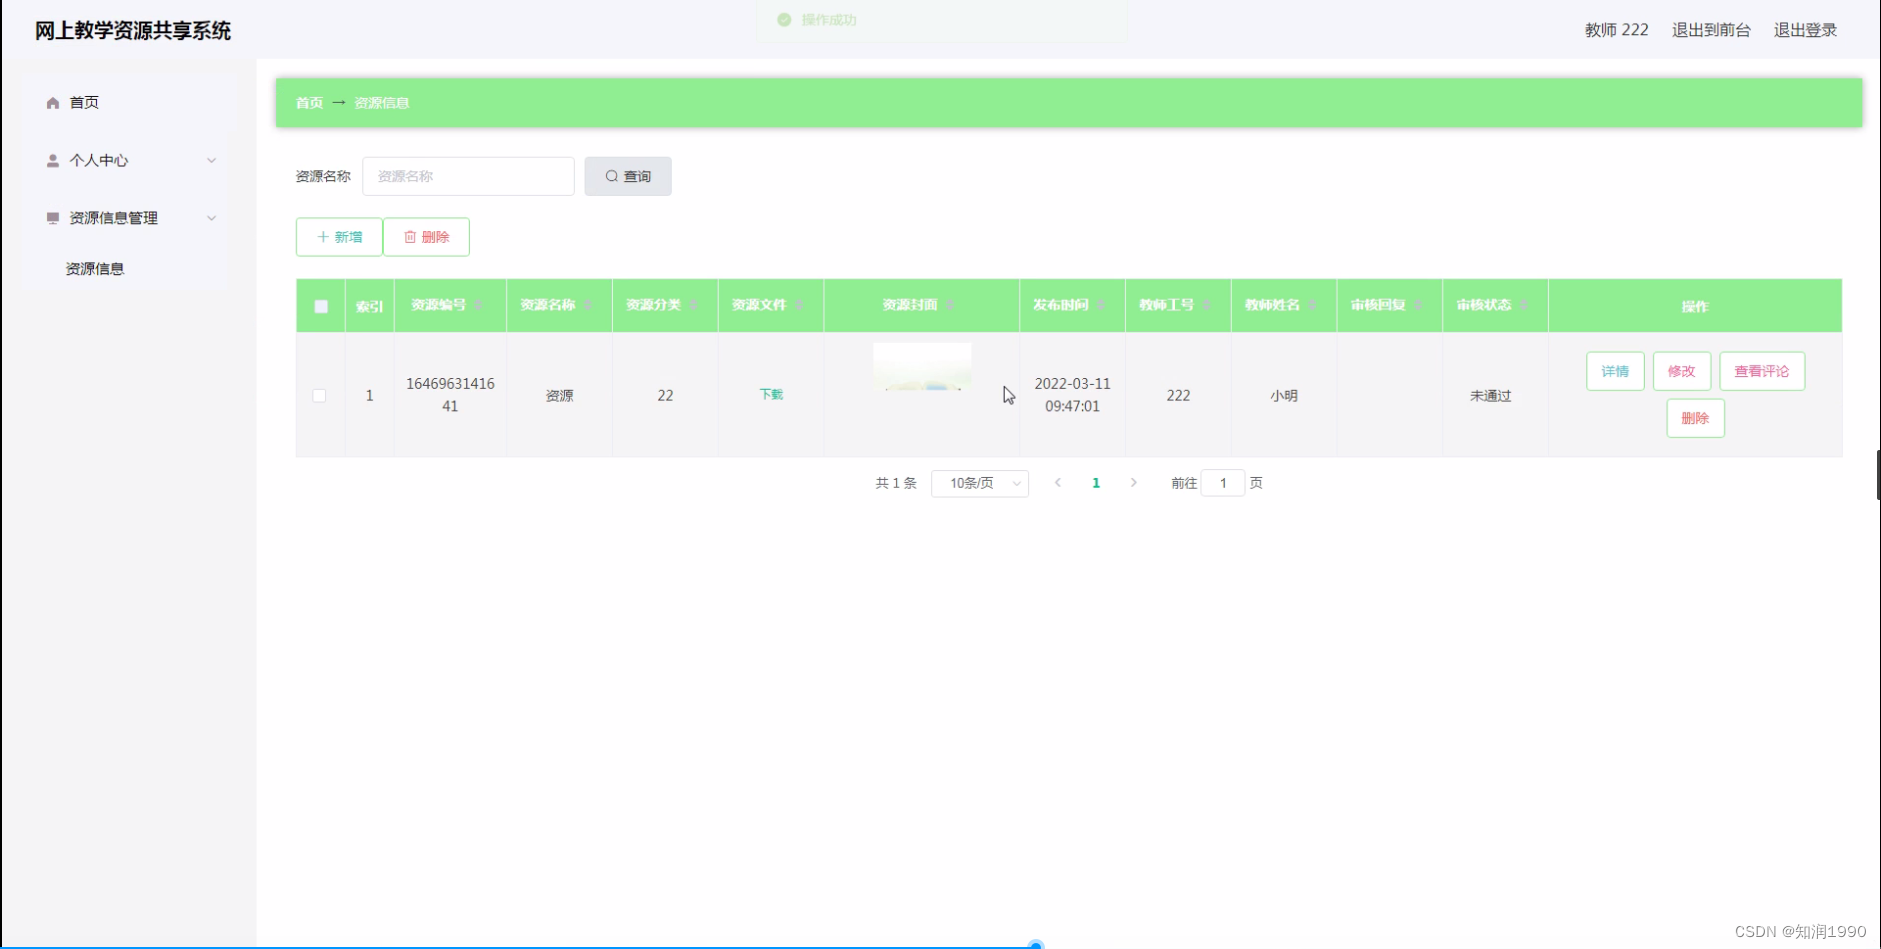
Task: Toggle the select-all checkbox in table header
Action: coord(320,305)
